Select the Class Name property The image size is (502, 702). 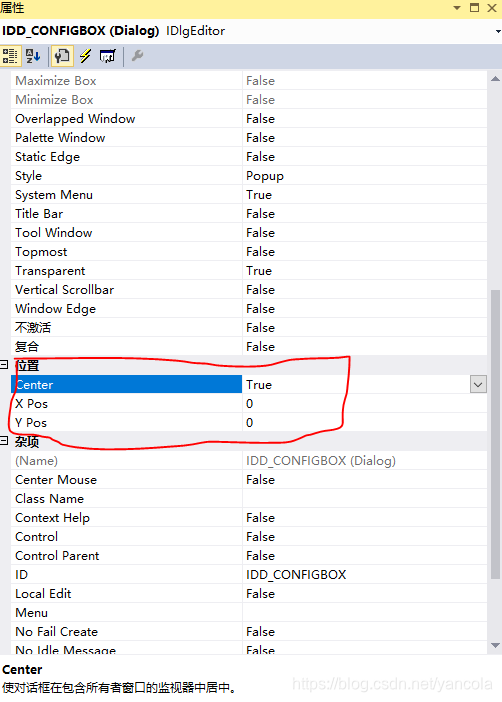click(x=126, y=499)
